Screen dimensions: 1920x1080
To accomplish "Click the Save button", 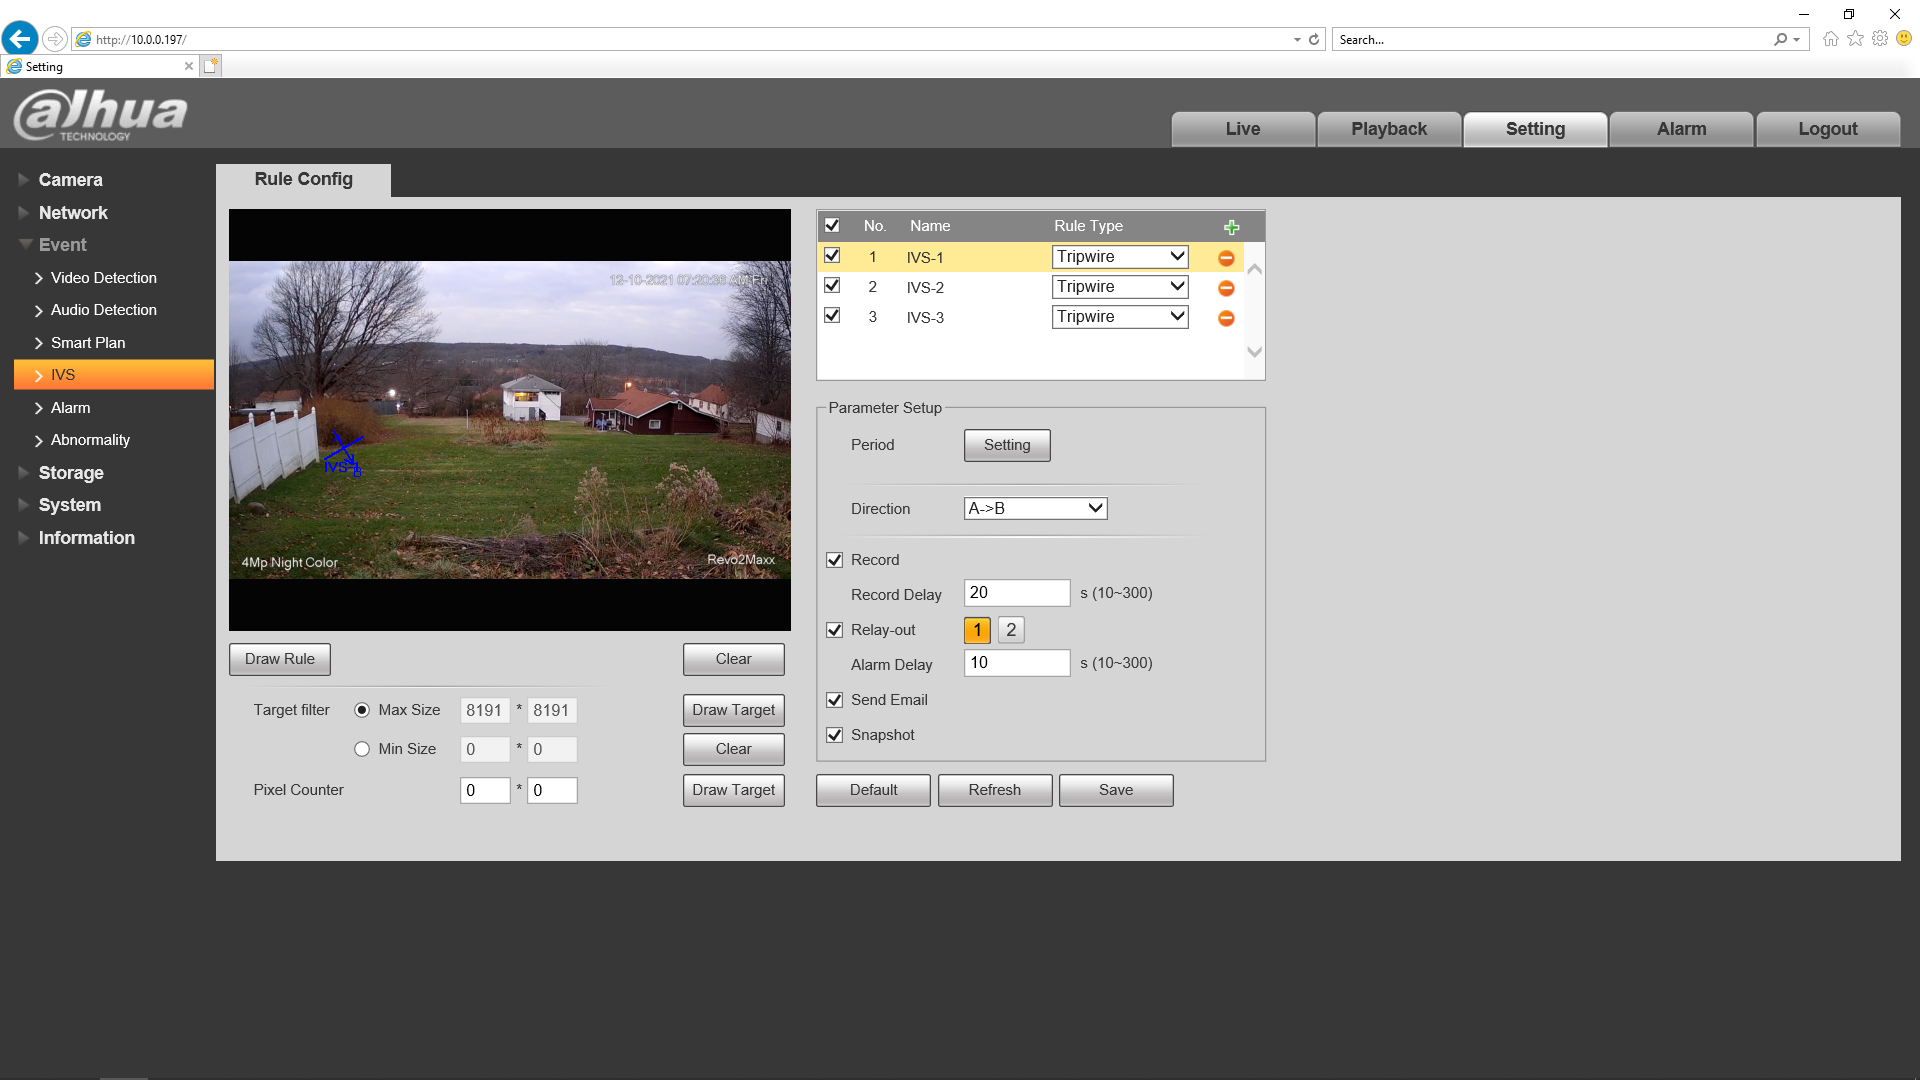I will point(1116,790).
